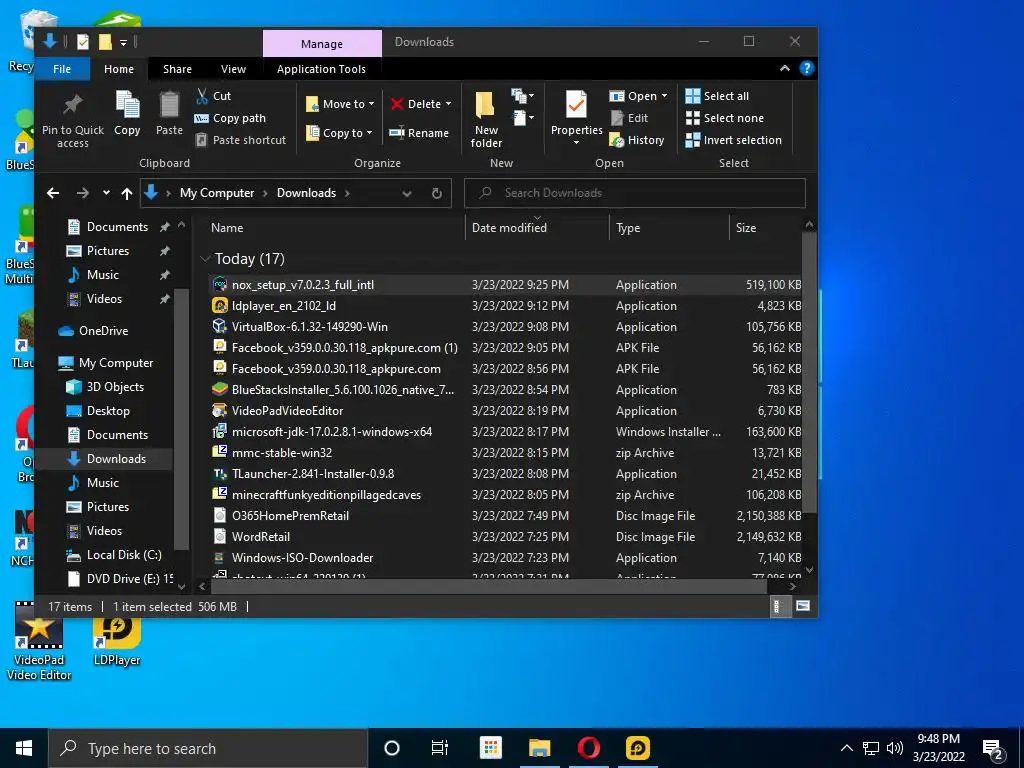The width and height of the screenshot is (1024, 768).
Task: Click the VideoPad Video Editor desktop shortcut
Action: 39,641
